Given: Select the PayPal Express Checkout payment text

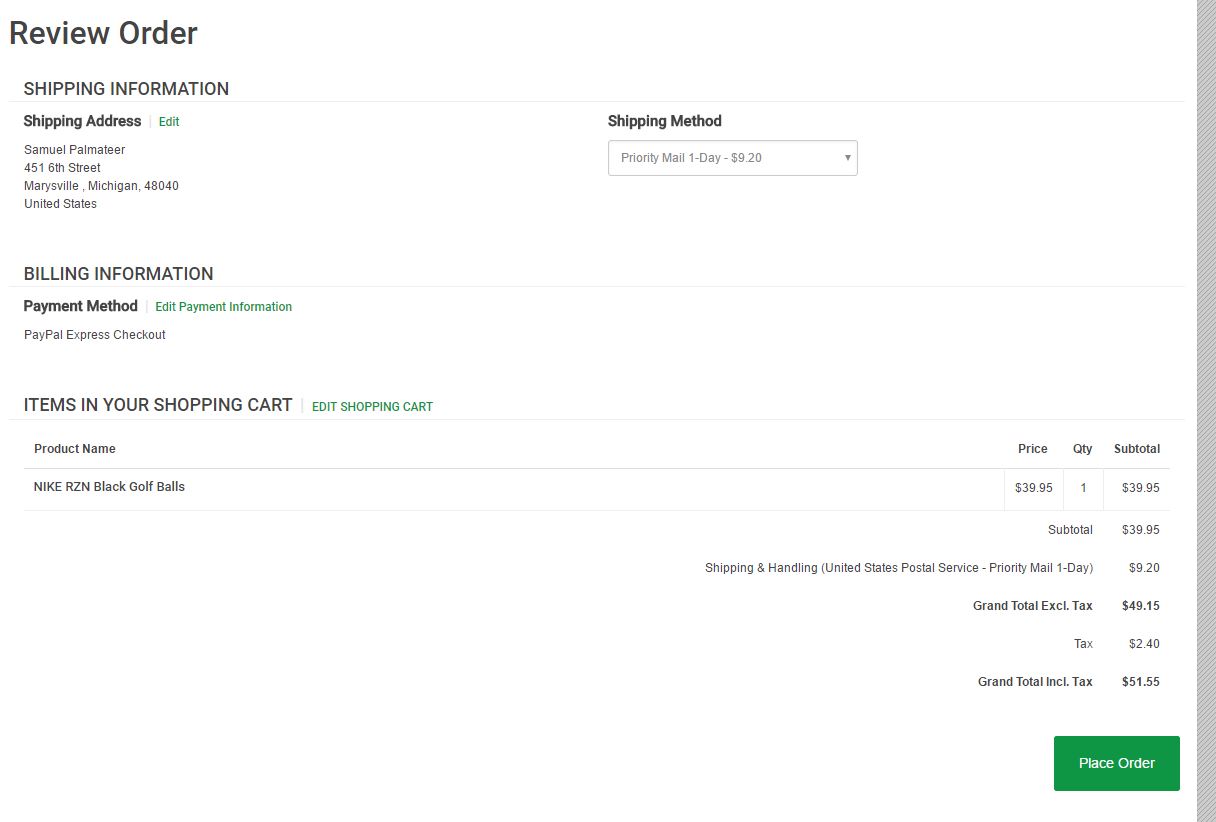Looking at the screenshot, I should (94, 335).
